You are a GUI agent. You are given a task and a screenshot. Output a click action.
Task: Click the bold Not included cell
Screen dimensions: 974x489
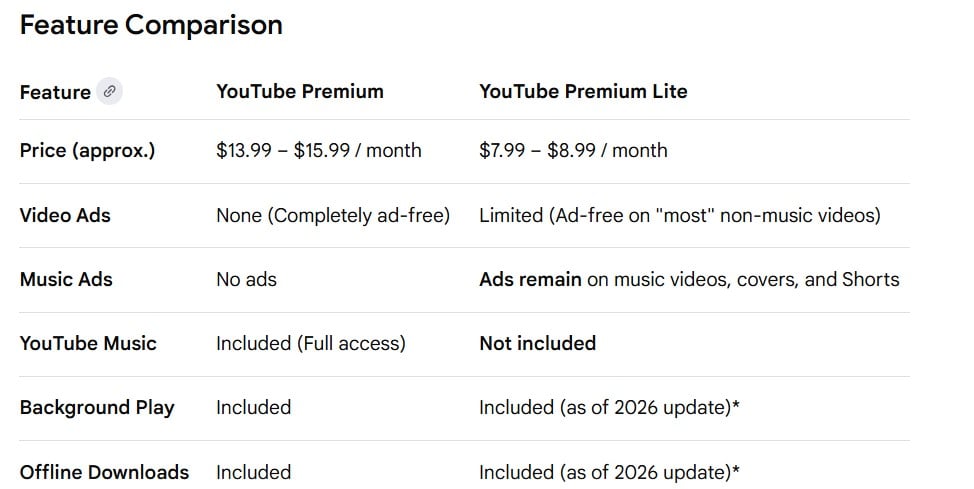pos(537,343)
